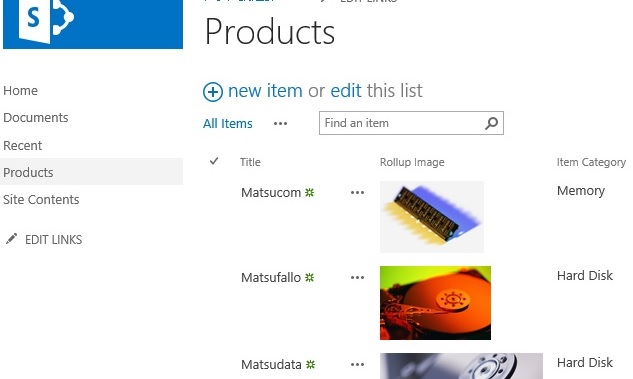Sort by Title column header

[x=250, y=162]
